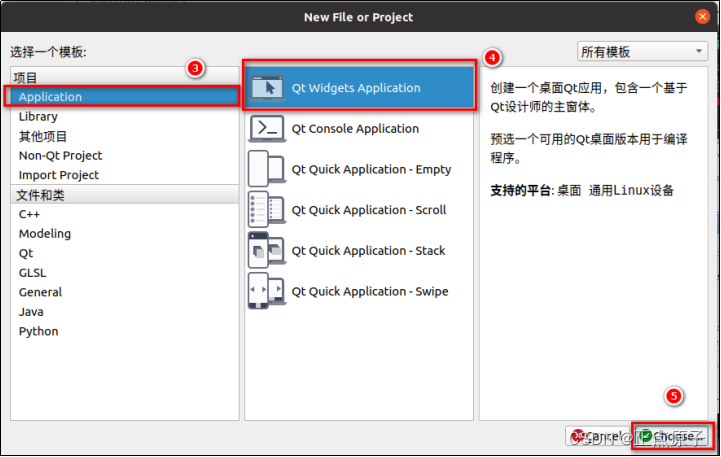Choose the Qt Console Application label

click(355, 129)
